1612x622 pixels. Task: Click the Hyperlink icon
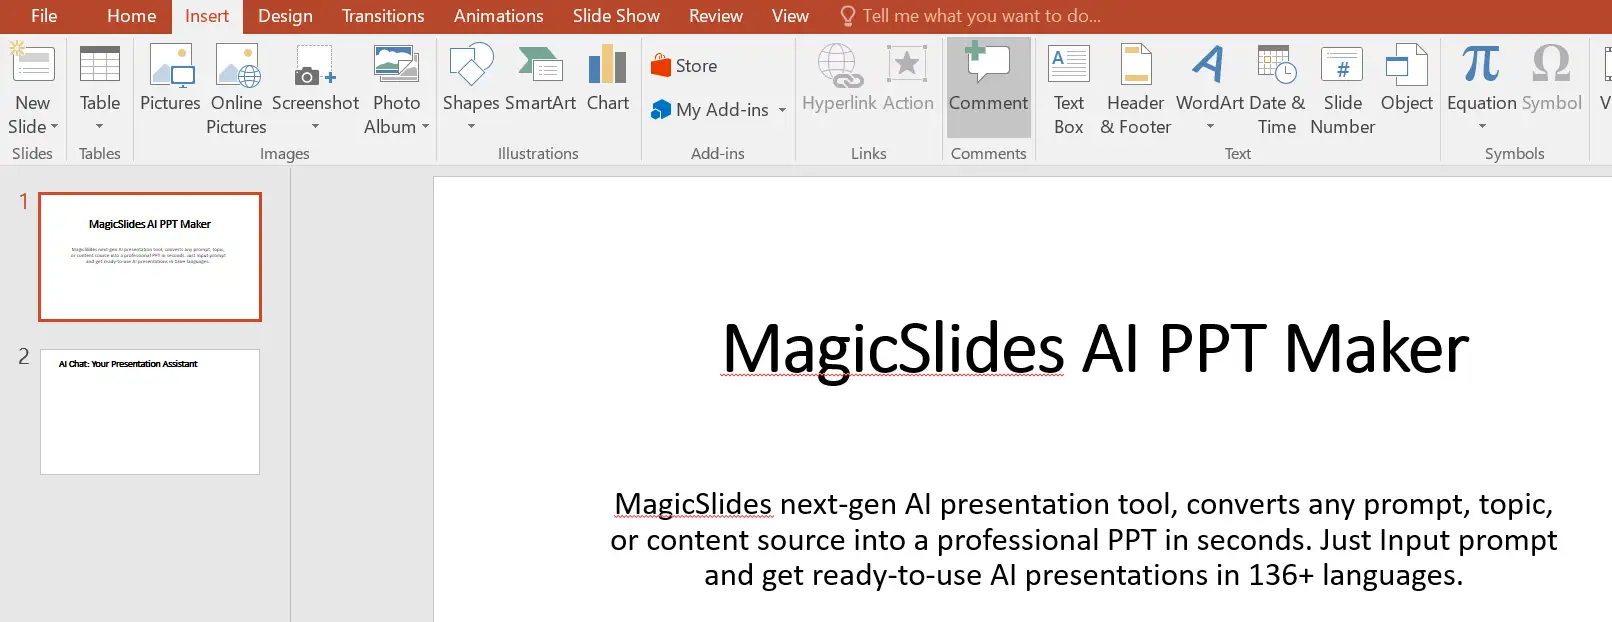840,66
